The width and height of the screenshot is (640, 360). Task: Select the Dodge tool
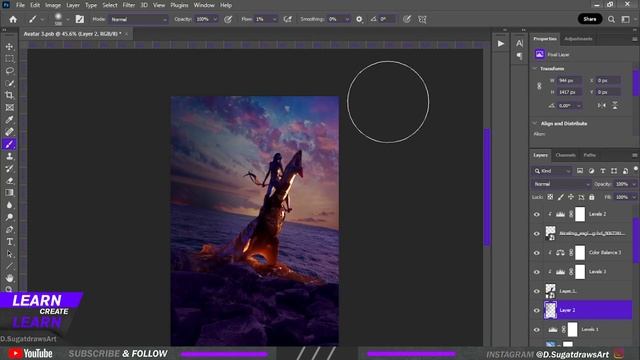9,217
